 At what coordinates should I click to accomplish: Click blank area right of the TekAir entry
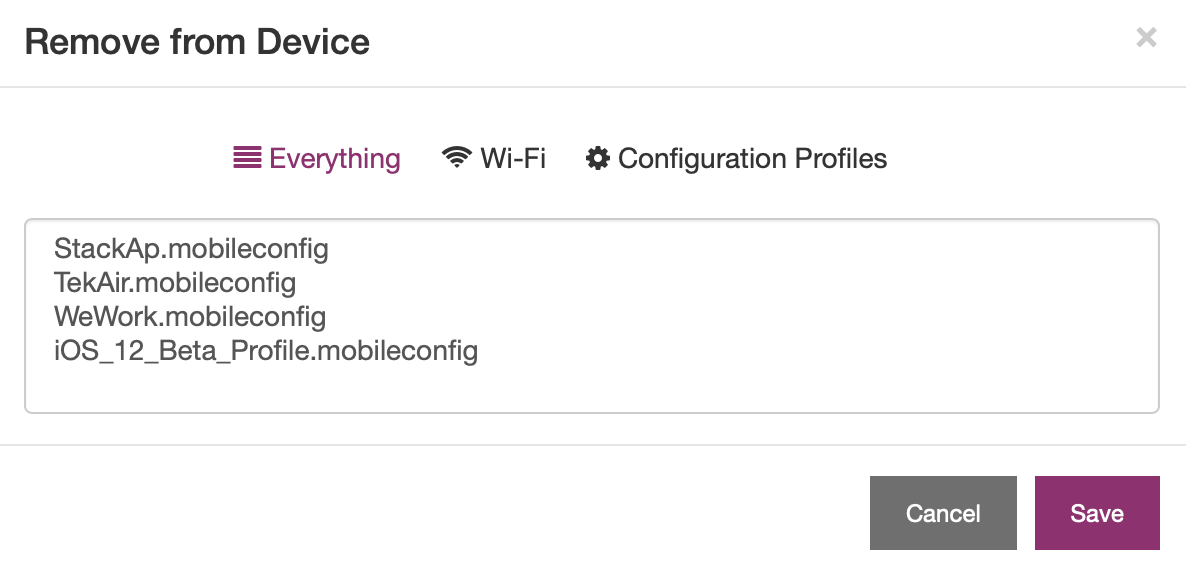tap(726, 282)
